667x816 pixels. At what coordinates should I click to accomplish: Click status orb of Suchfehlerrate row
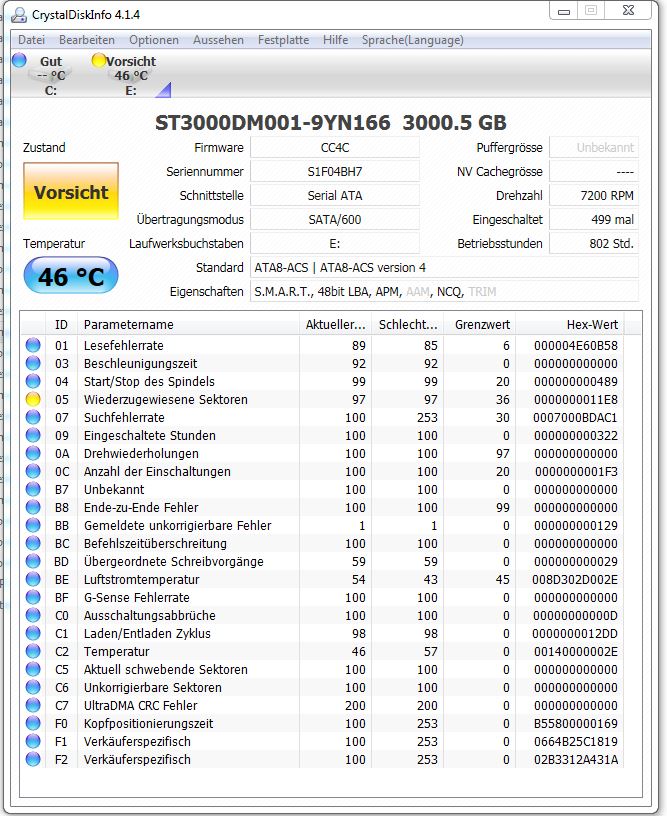[x=33, y=417]
